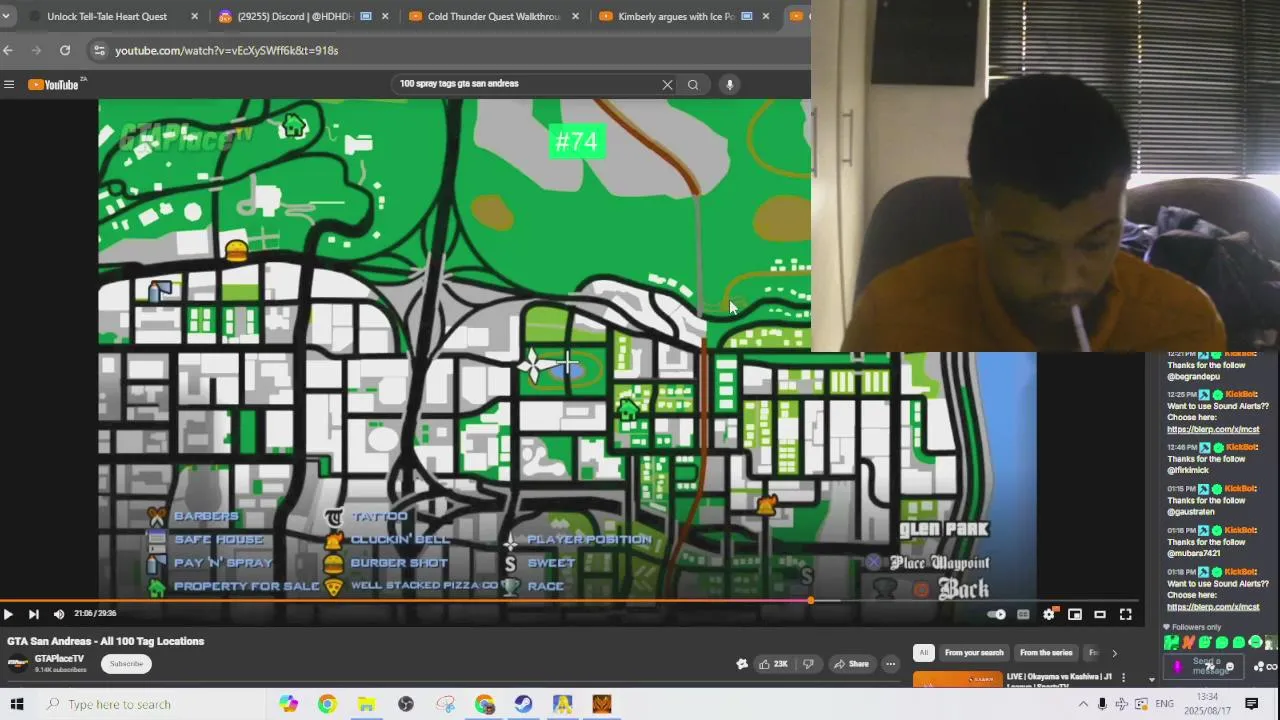1280x720 pixels.
Task: Open File Explorer from the taskbar
Action: (x=366, y=704)
